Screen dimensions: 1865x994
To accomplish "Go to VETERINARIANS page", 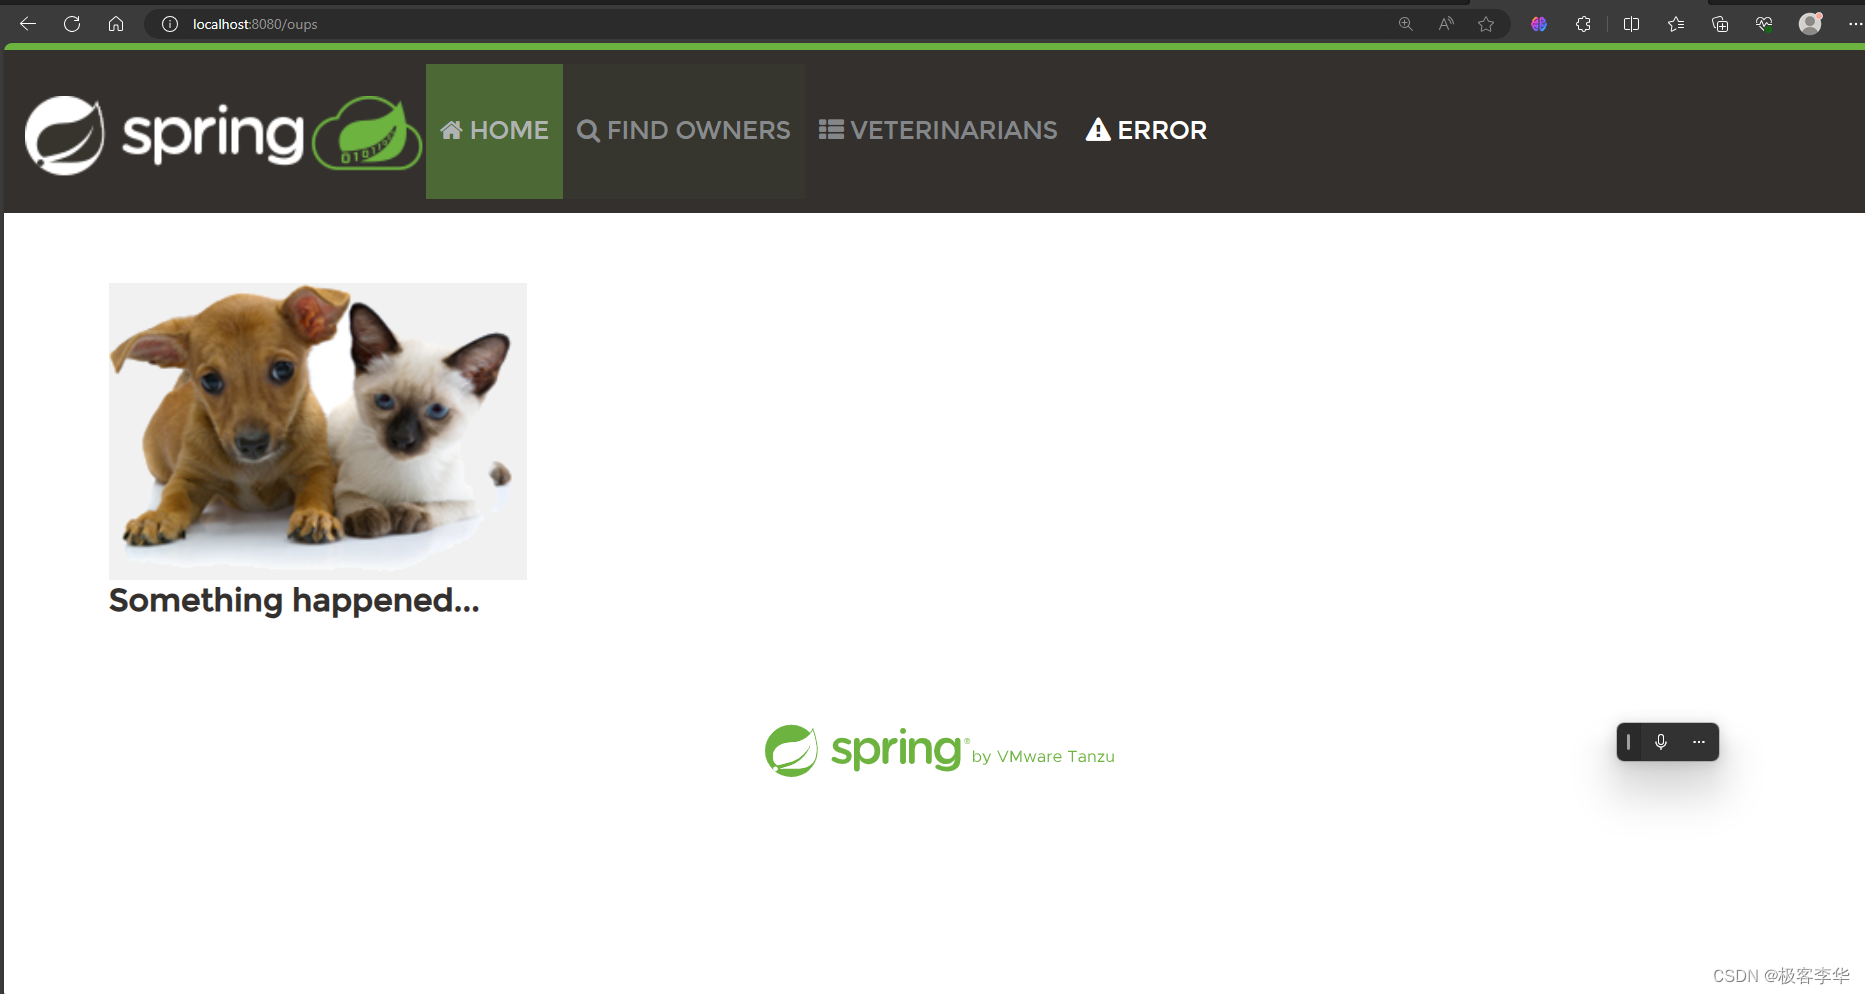I will (x=938, y=131).
